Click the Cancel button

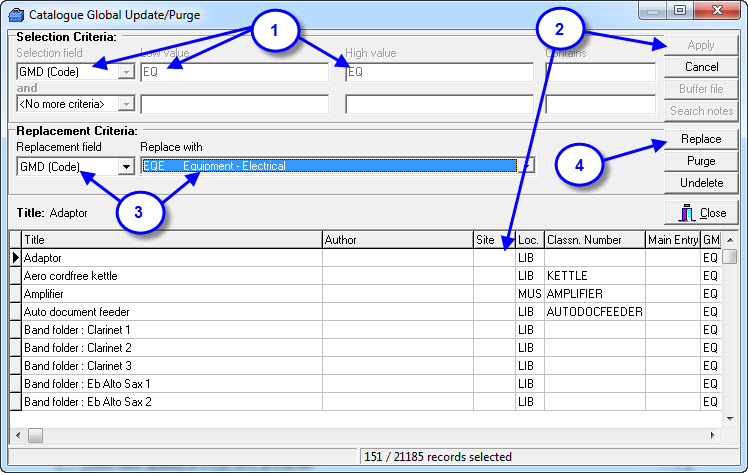(x=701, y=67)
